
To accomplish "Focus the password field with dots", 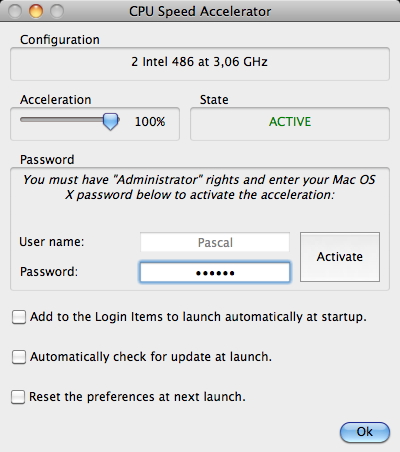I will [x=215, y=272].
